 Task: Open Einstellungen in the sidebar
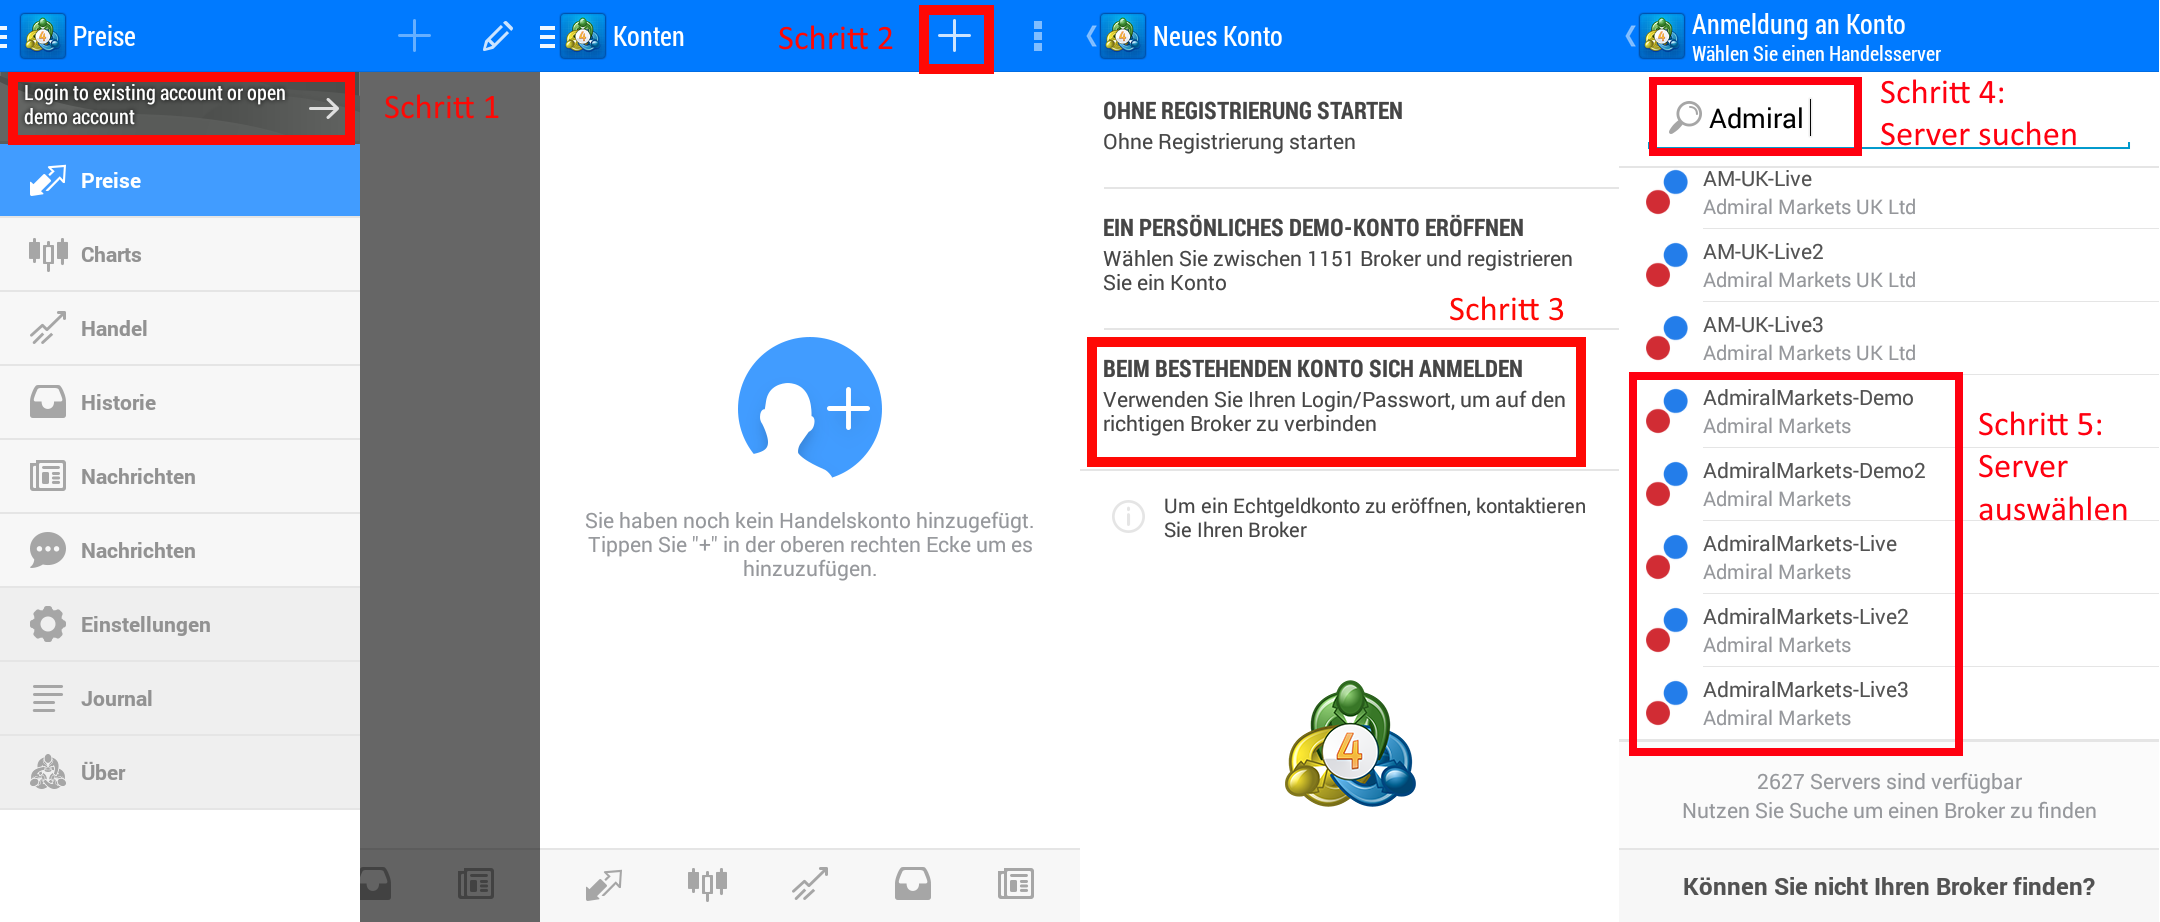pyautogui.click(x=180, y=625)
